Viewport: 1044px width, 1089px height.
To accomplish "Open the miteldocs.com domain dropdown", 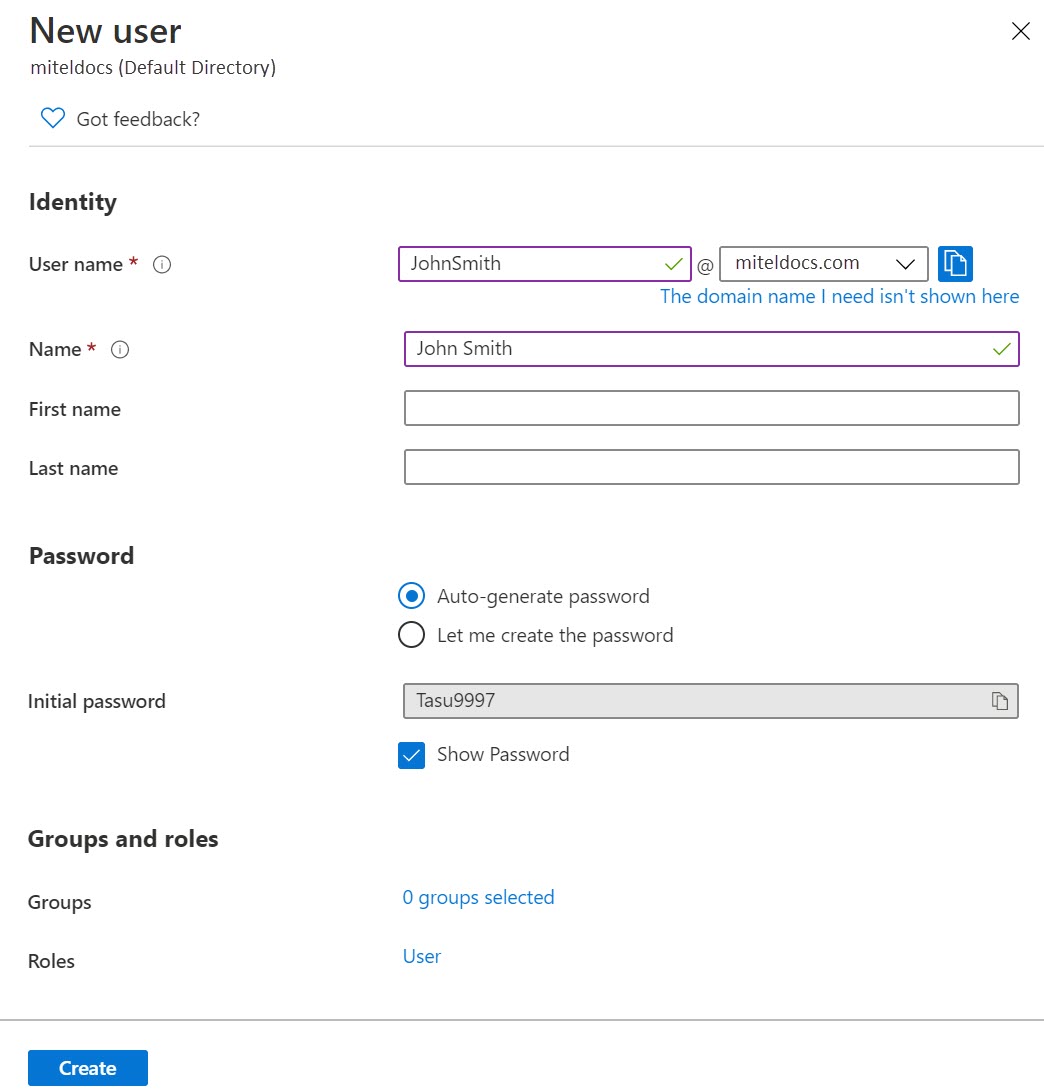I will pos(823,264).
